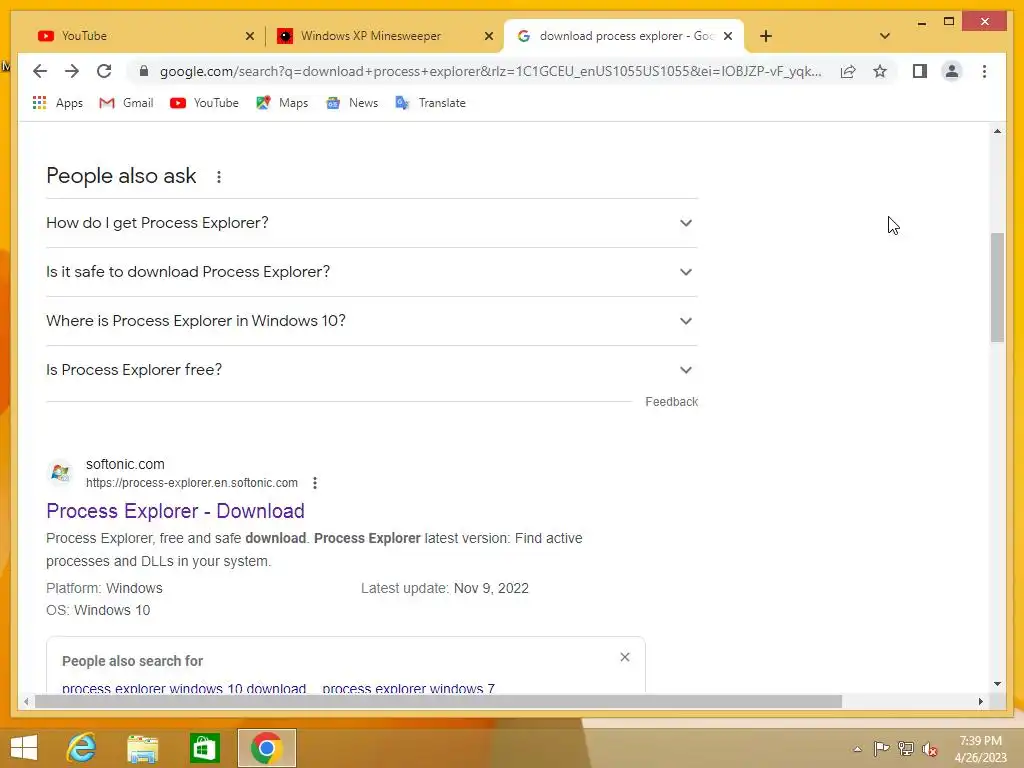The width and height of the screenshot is (1024, 768).
Task: Open File Explorer from the taskbar
Action: (x=142, y=748)
